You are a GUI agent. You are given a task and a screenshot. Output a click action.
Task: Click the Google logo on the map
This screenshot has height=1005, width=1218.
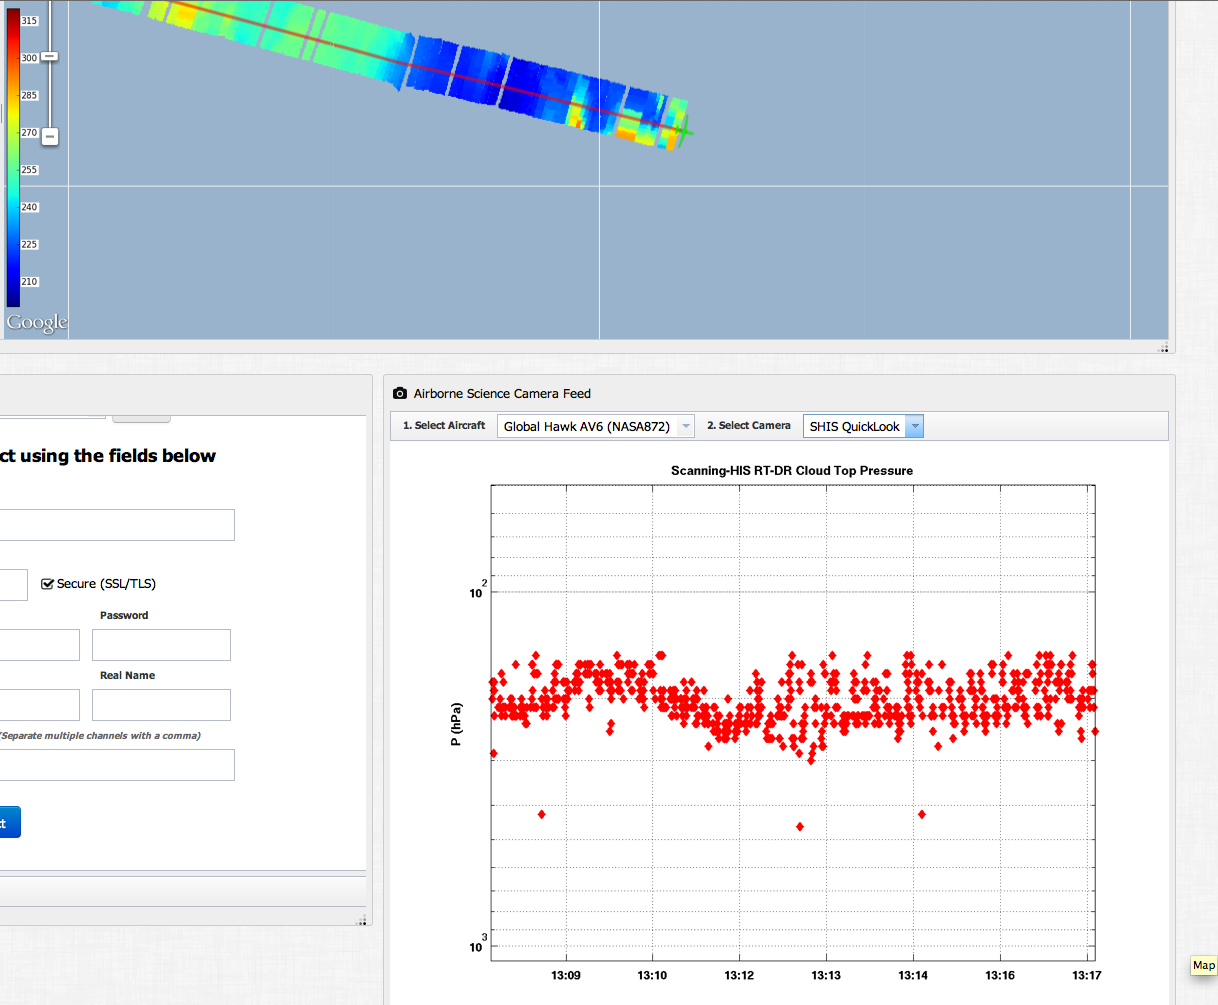point(37,322)
